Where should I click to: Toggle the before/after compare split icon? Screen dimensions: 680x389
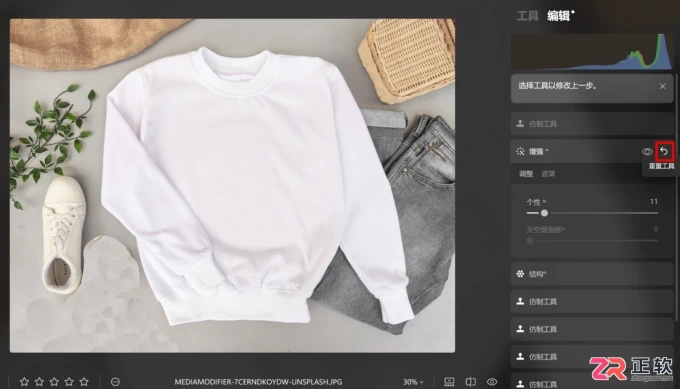click(471, 382)
